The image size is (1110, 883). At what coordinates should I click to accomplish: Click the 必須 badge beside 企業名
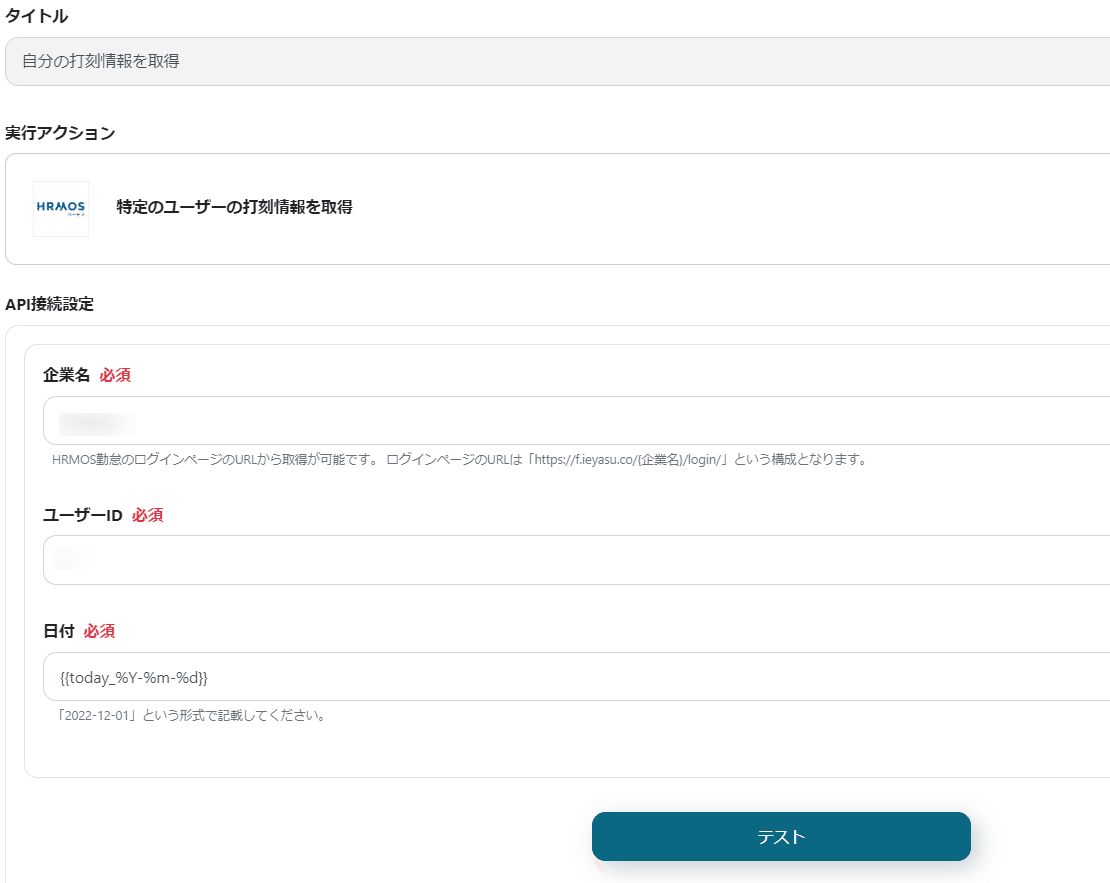pos(115,375)
